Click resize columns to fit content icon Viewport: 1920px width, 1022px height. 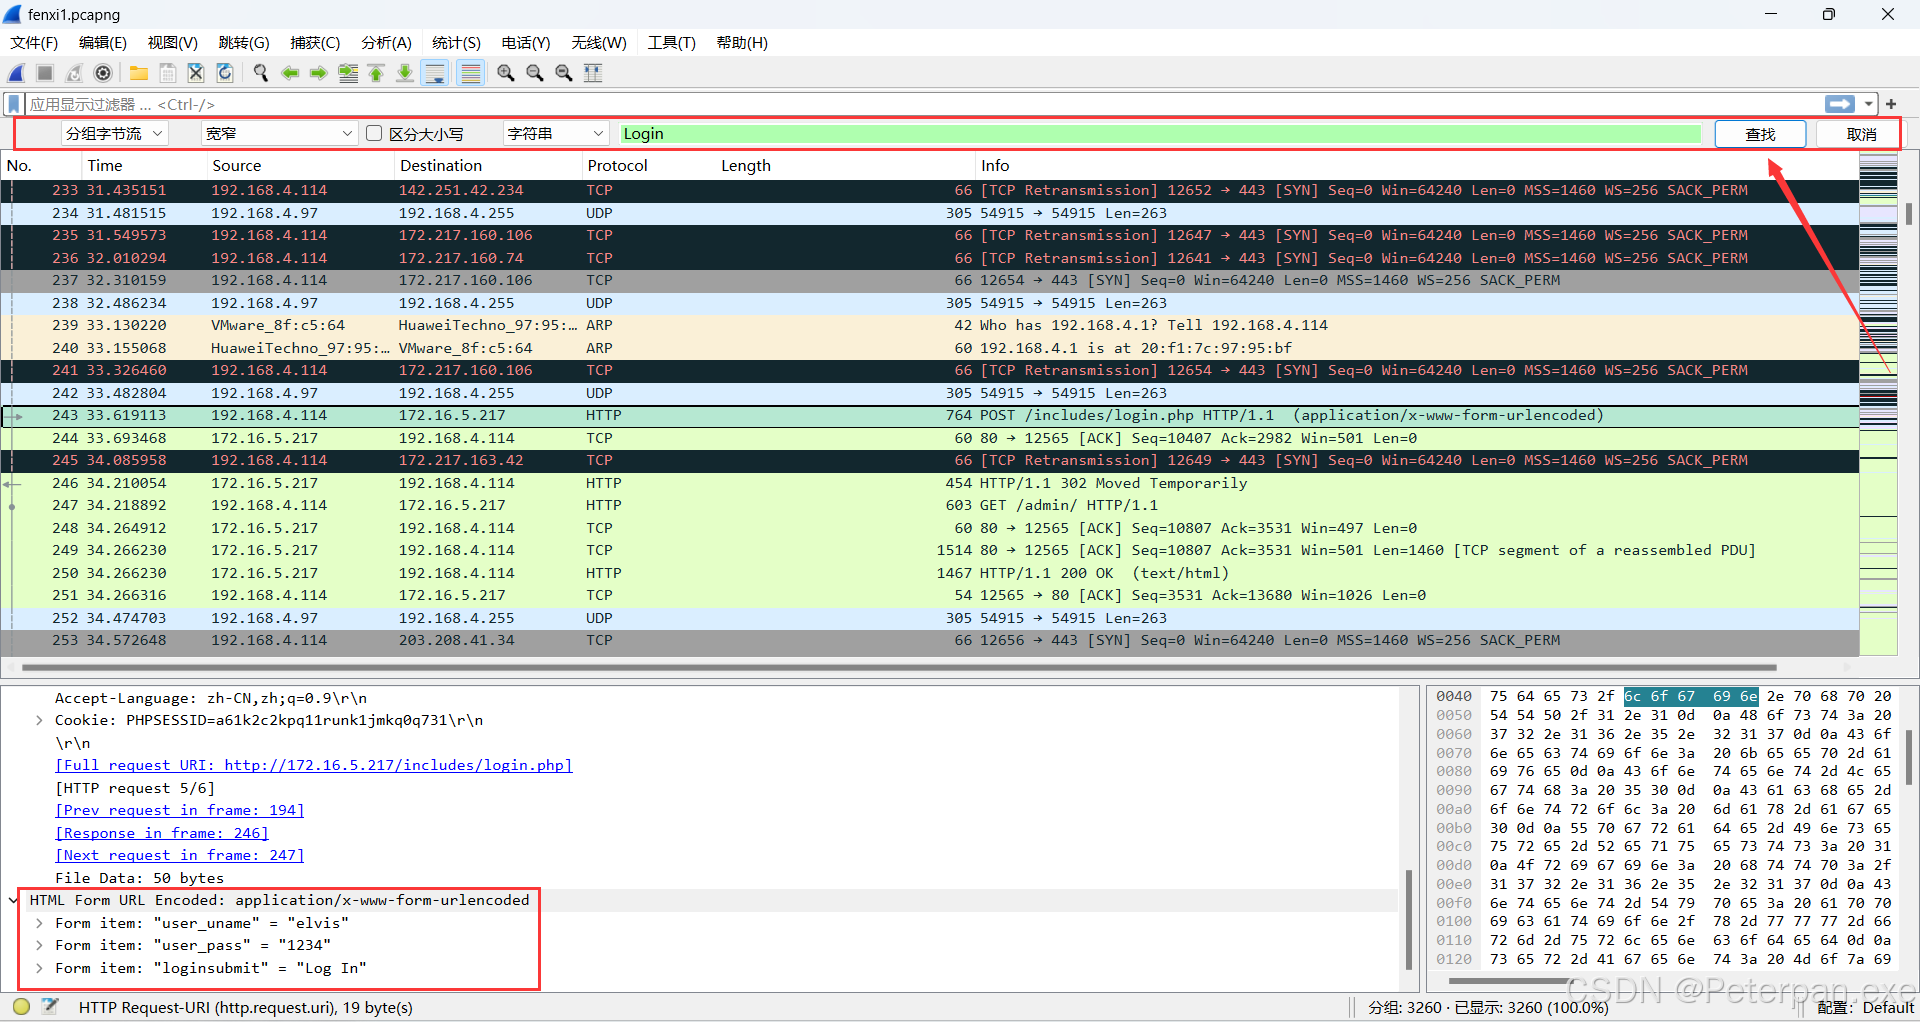[x=593, y=73]
